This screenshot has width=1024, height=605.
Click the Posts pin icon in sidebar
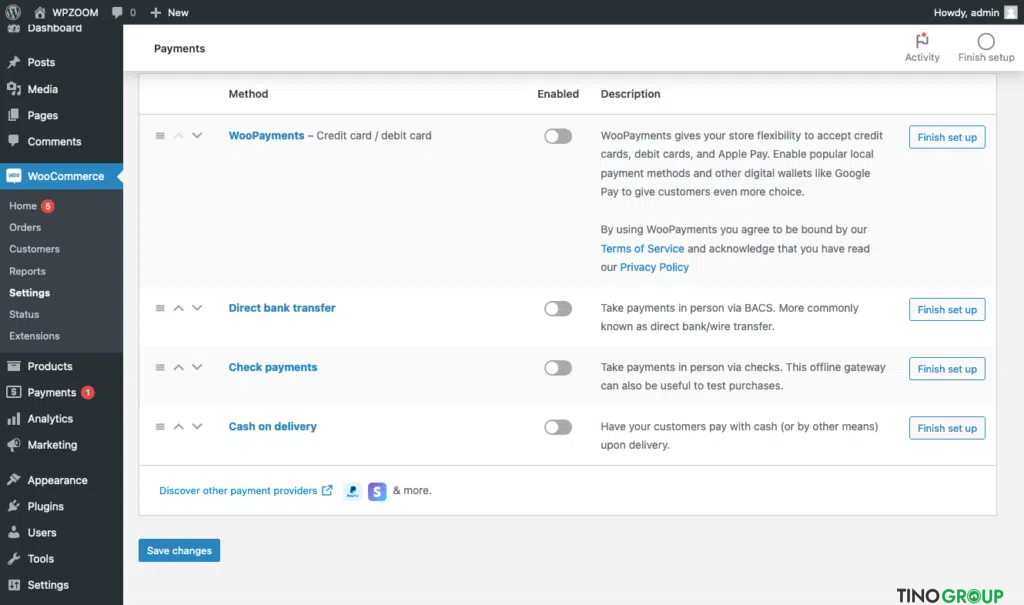14,62
